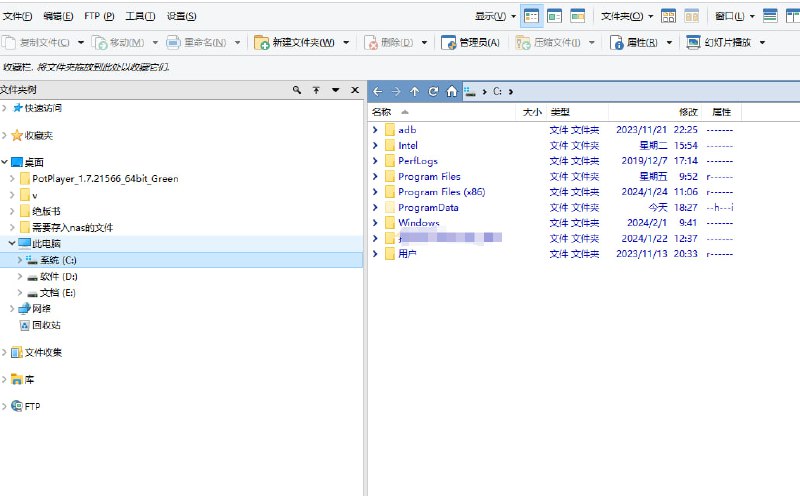
Task: Open the Display (显示) dropdown
Action: pos(494,16)
